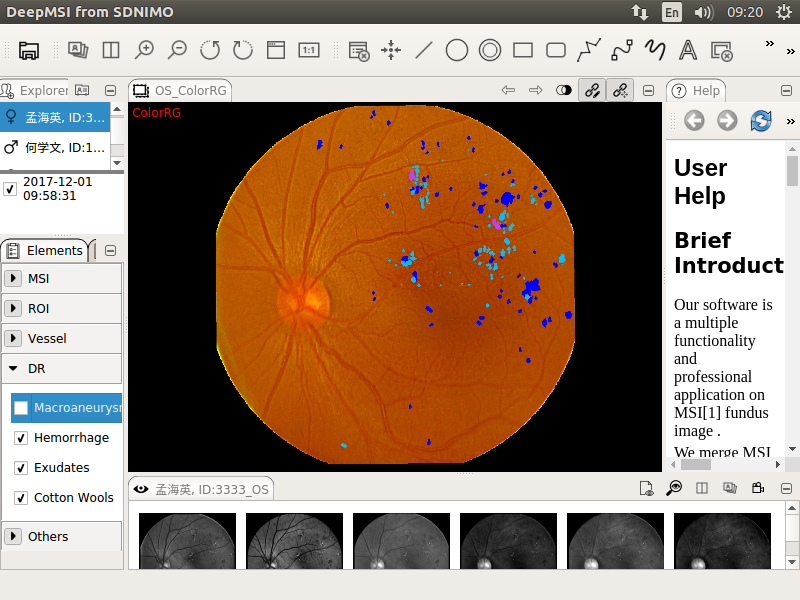This screenshot has width=800, height=600.
Task: Rotate image counterclockwise
Action: pos(210,50)
